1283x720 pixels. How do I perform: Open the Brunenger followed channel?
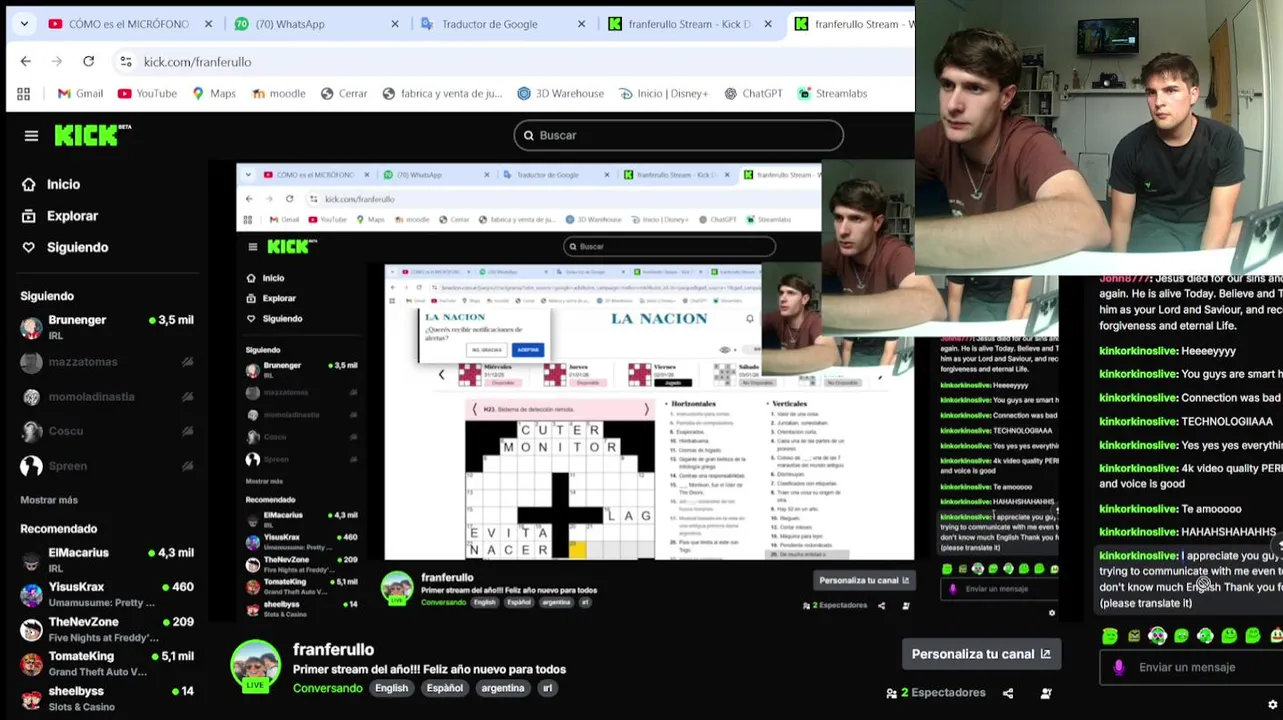(x=106, y=327)
